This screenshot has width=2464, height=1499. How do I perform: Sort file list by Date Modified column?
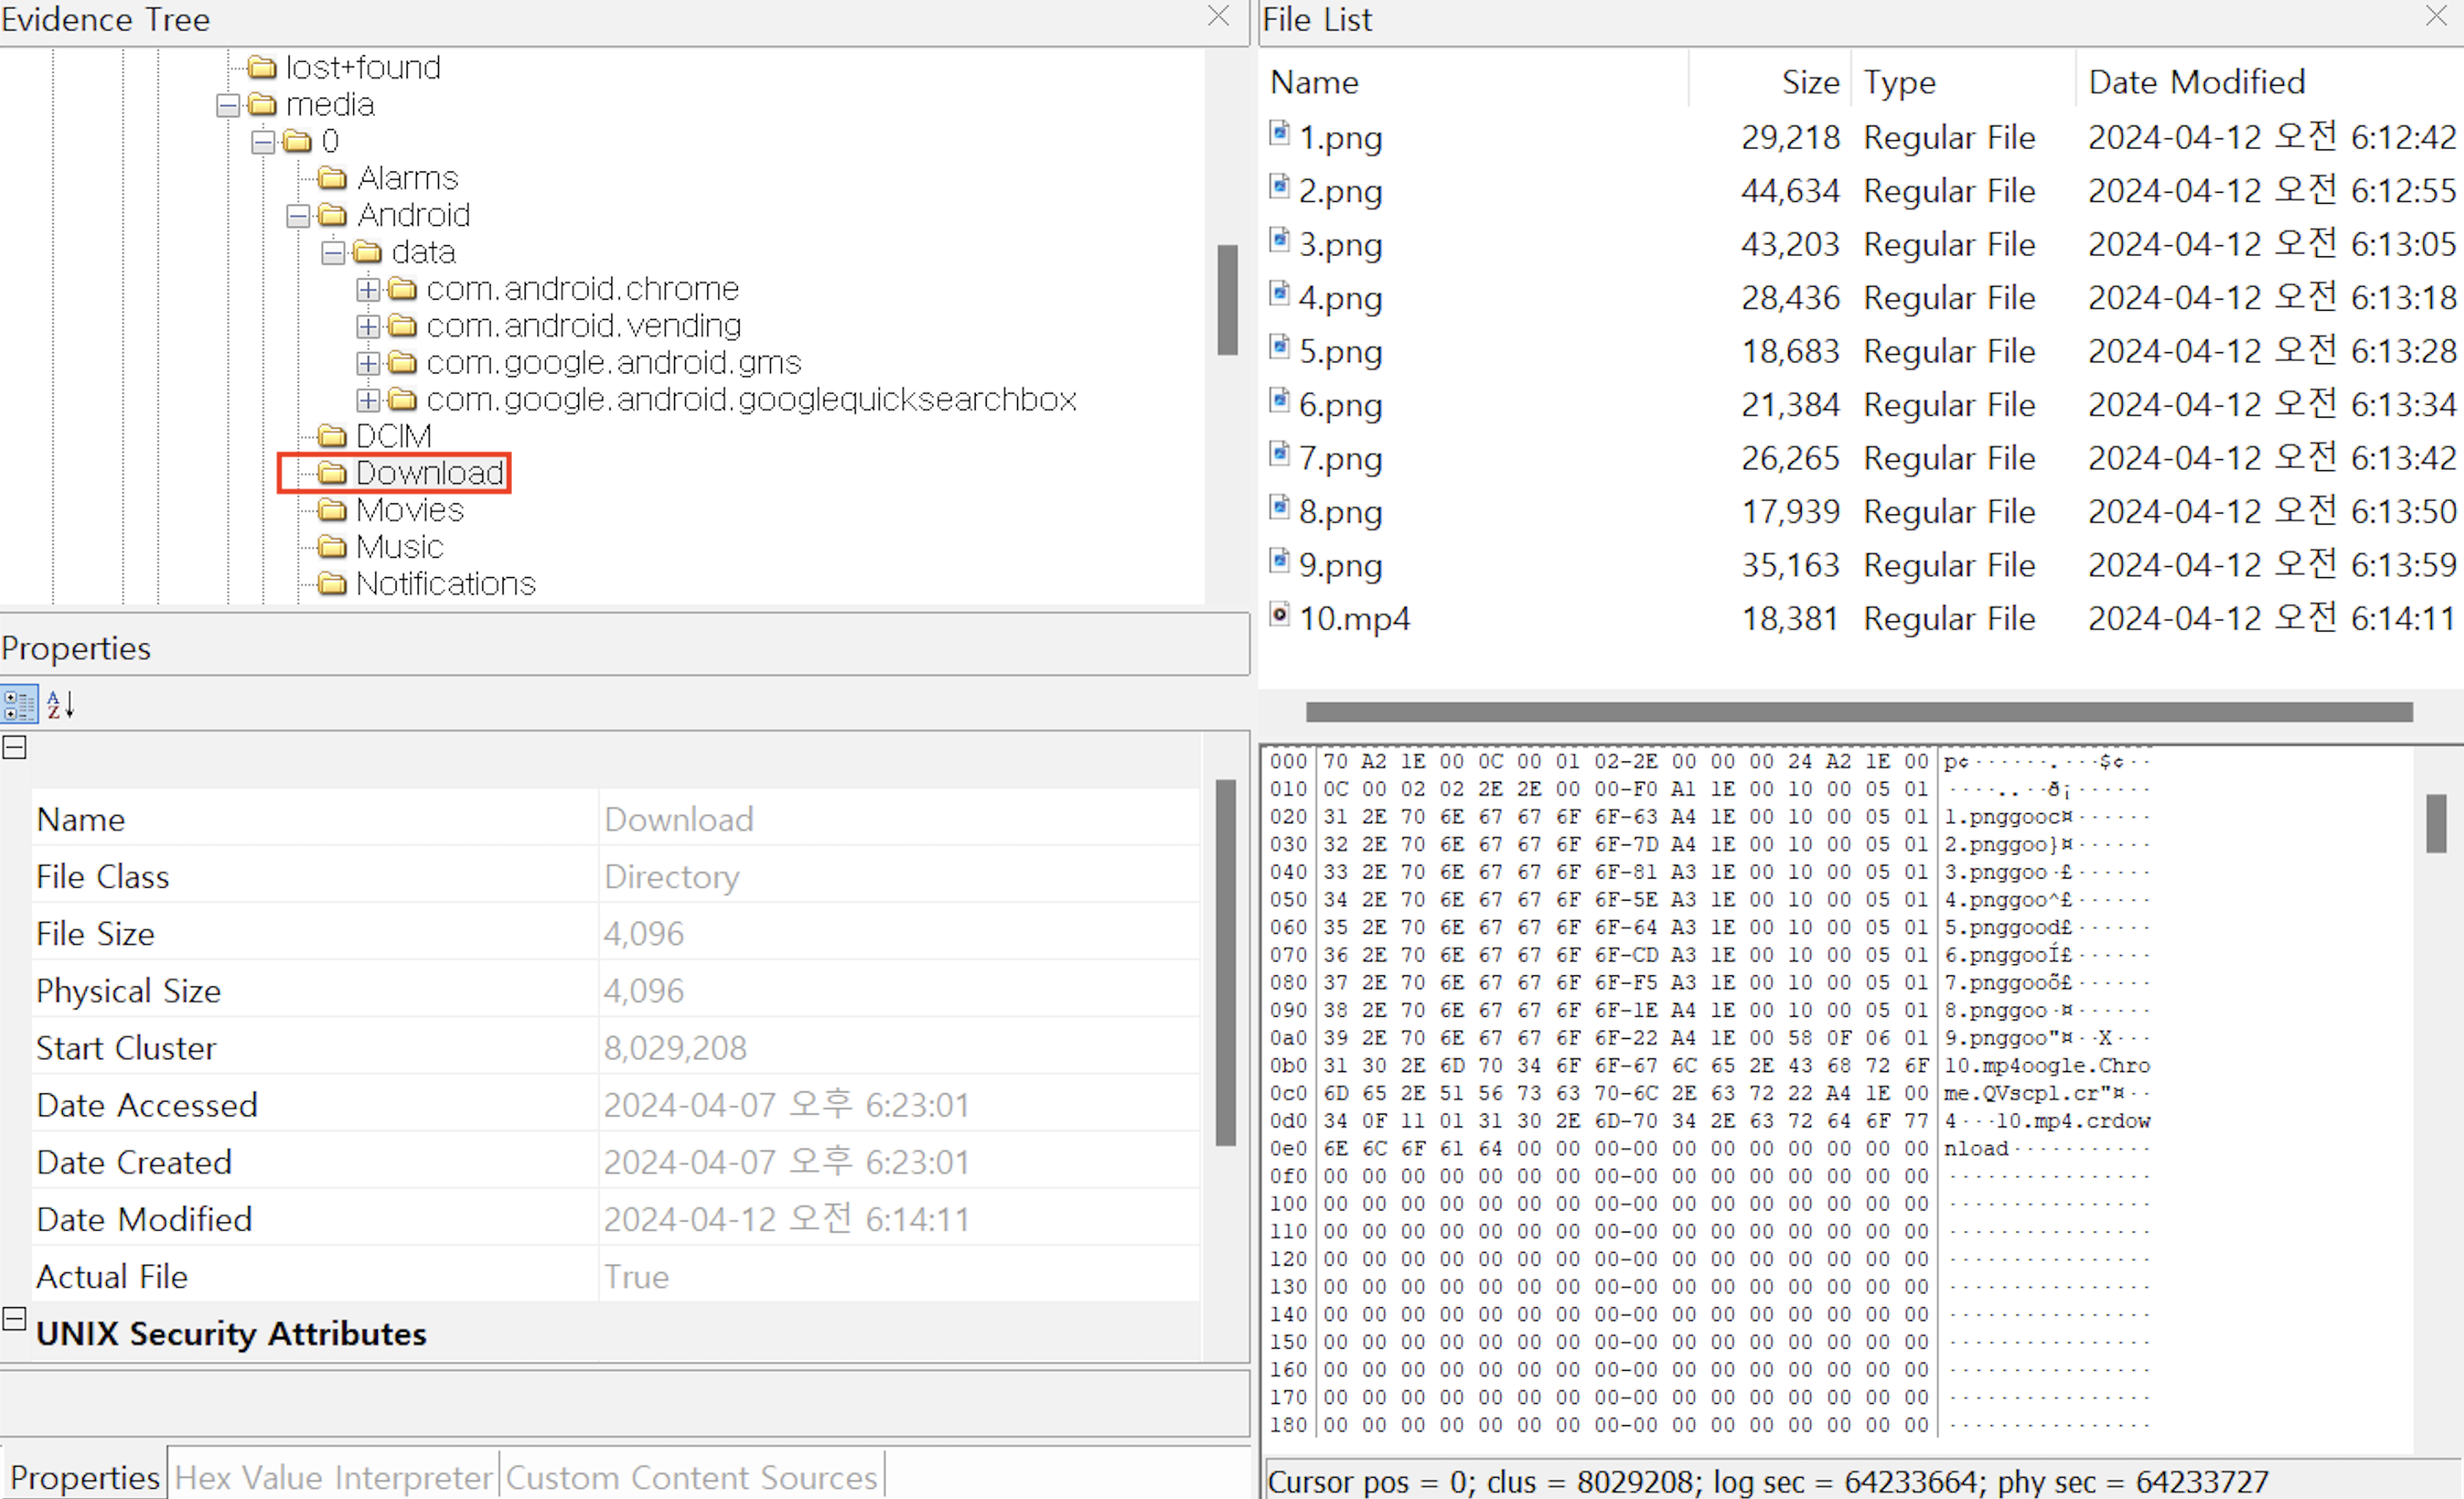click(2196, 82)
